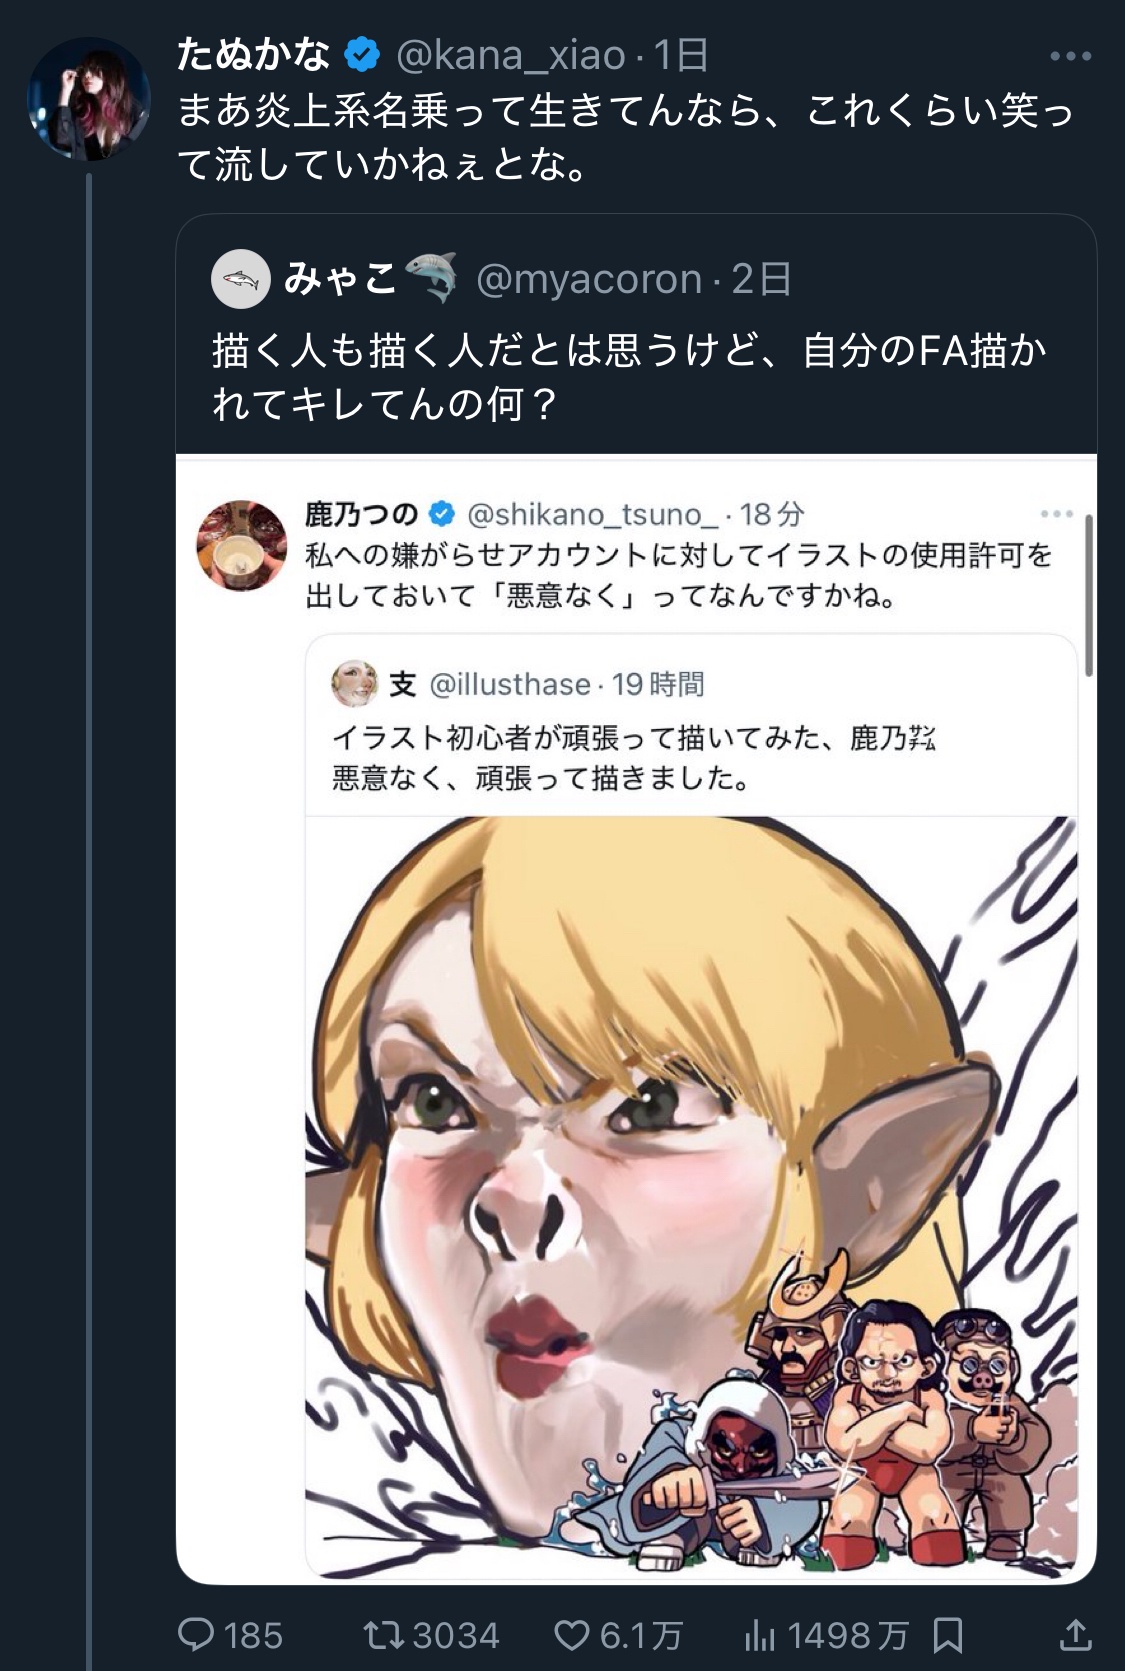Click the three dots in the embedded screenshot
The image size is (1125, 1671).
[x=1056, y=514]
